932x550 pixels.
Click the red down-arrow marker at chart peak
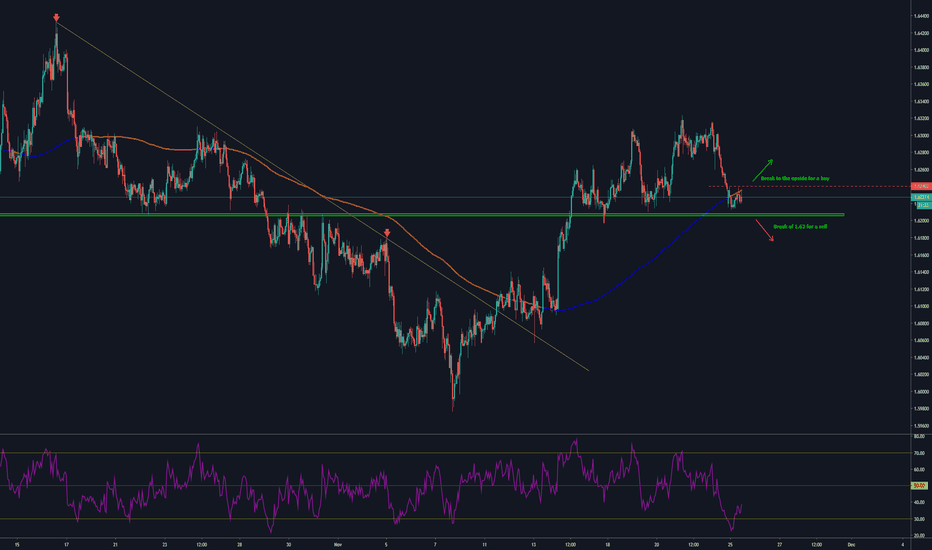tap(56, 18)
